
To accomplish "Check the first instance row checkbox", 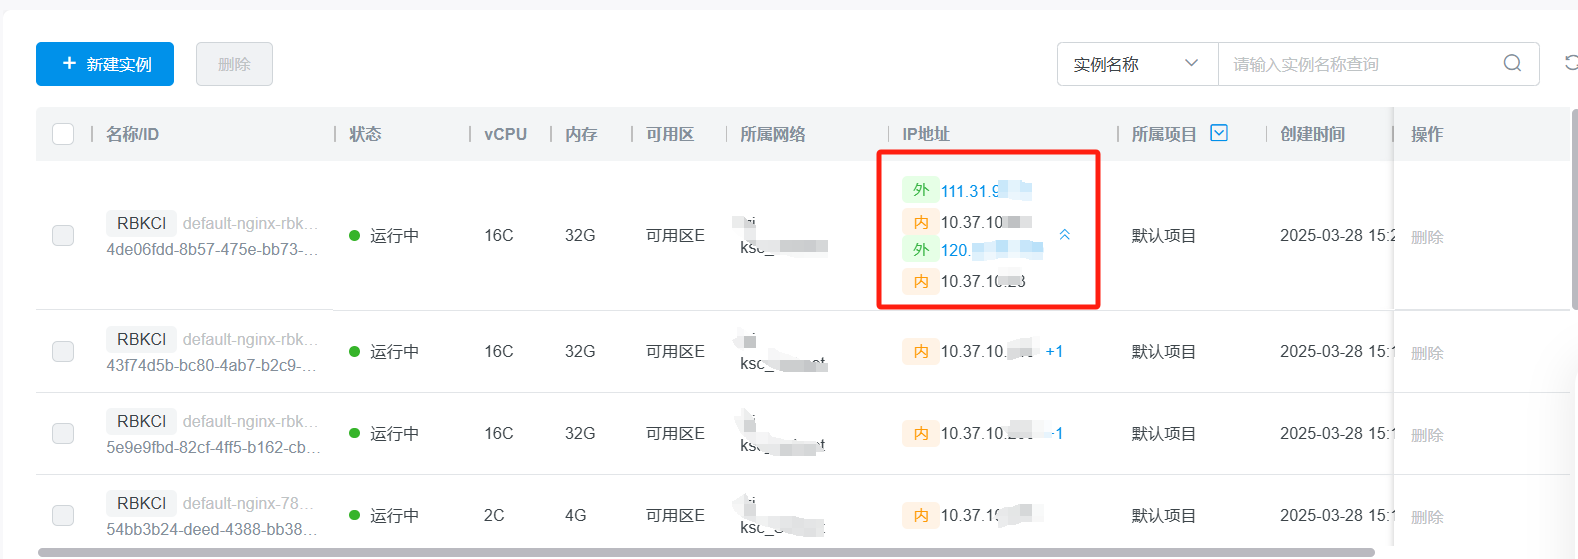I will click(63, 235).
